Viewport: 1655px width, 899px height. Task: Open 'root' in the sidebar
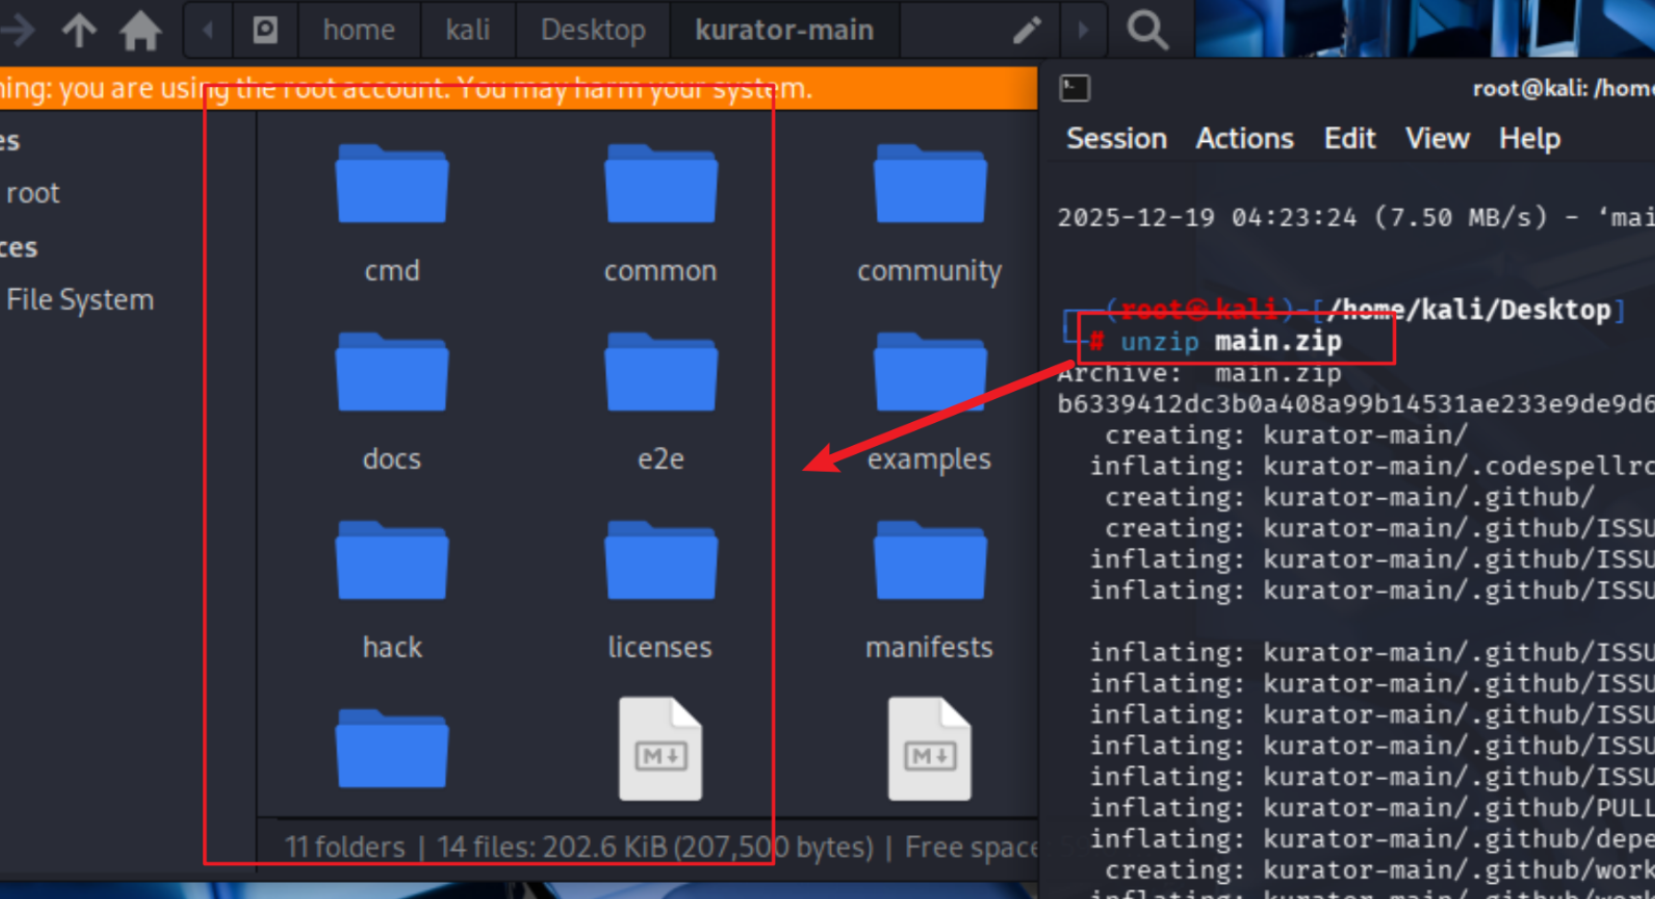pos(33,193)
